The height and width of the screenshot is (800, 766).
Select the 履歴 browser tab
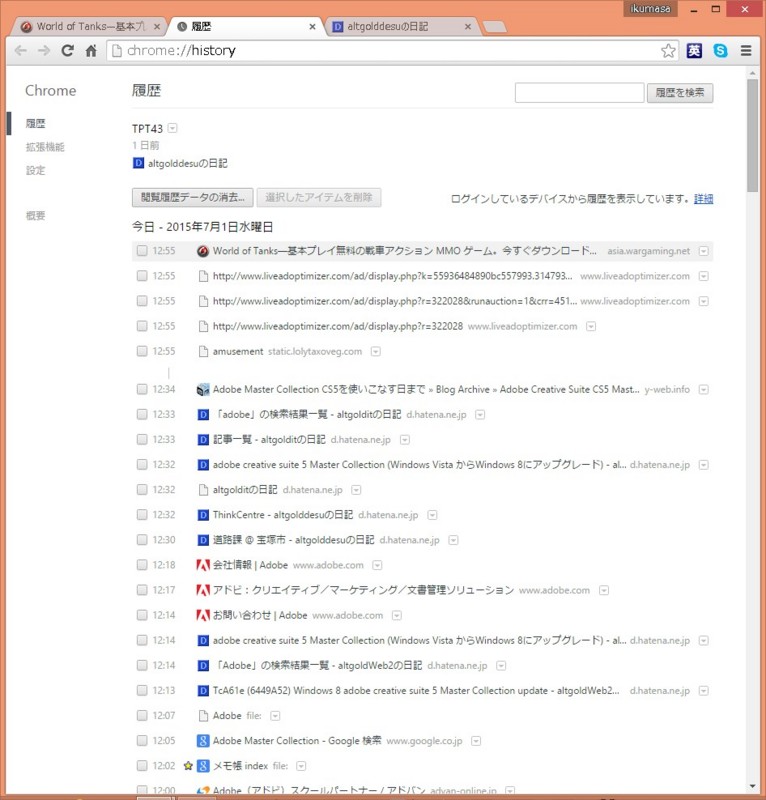coord(245,27)
